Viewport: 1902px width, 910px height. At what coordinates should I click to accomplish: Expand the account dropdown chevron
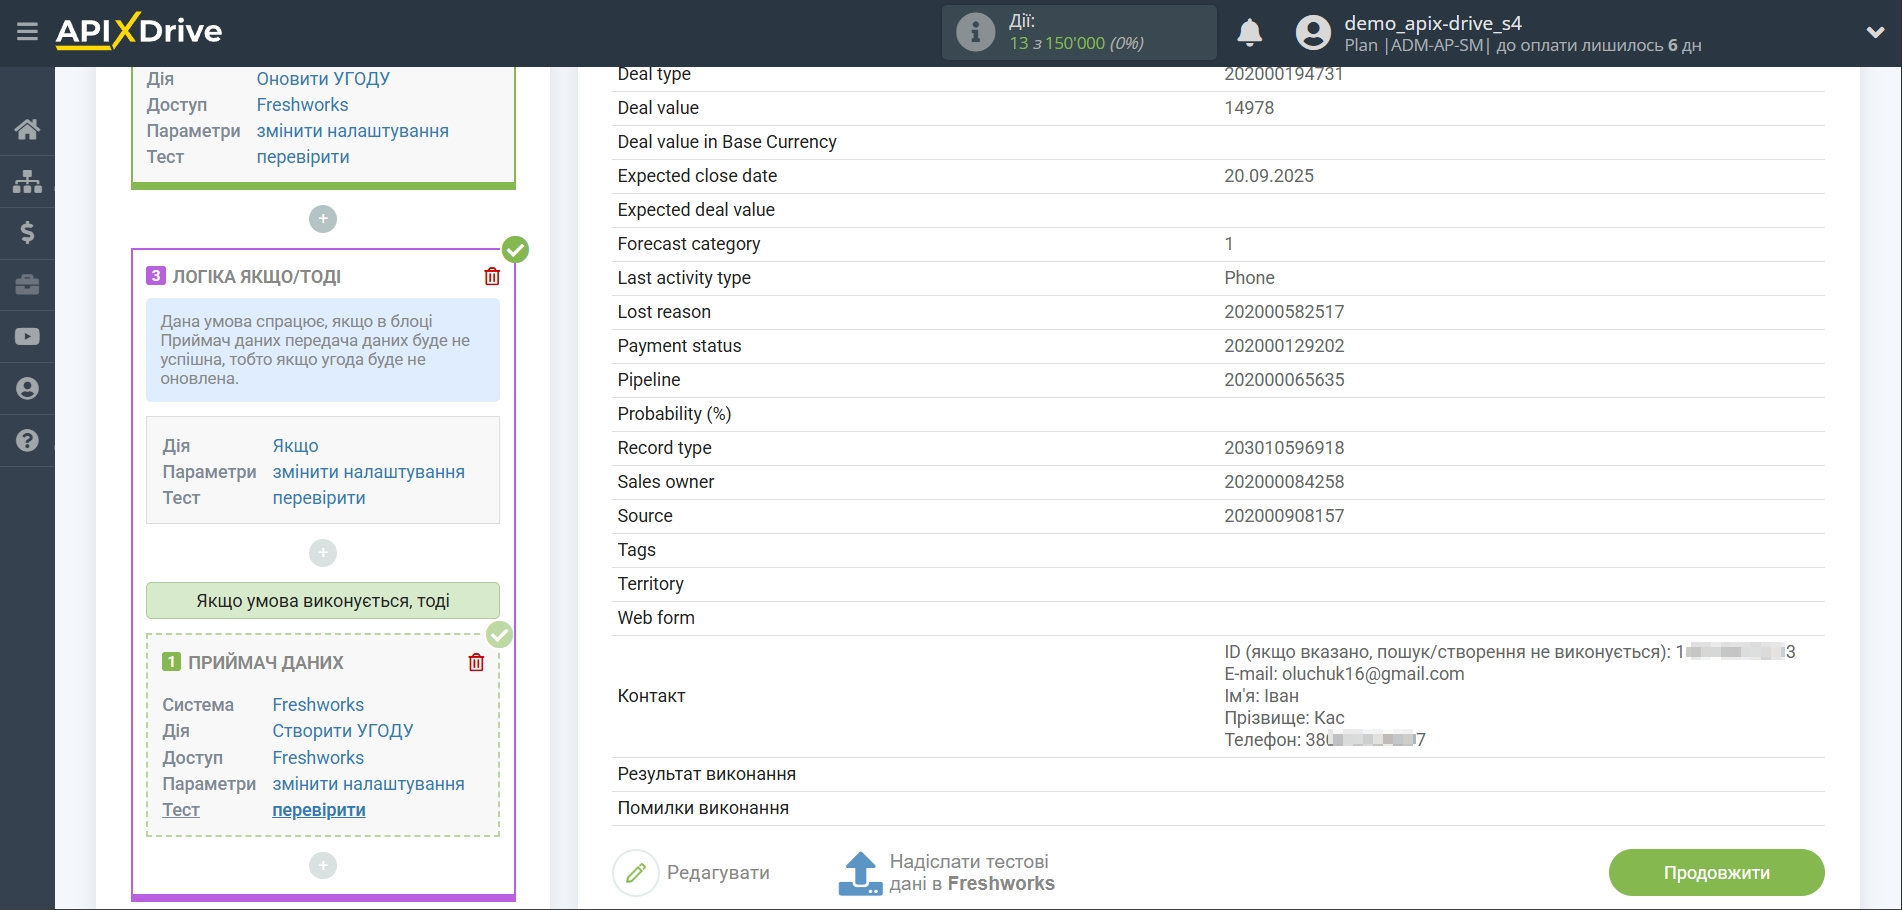[x=1875, y=33]
